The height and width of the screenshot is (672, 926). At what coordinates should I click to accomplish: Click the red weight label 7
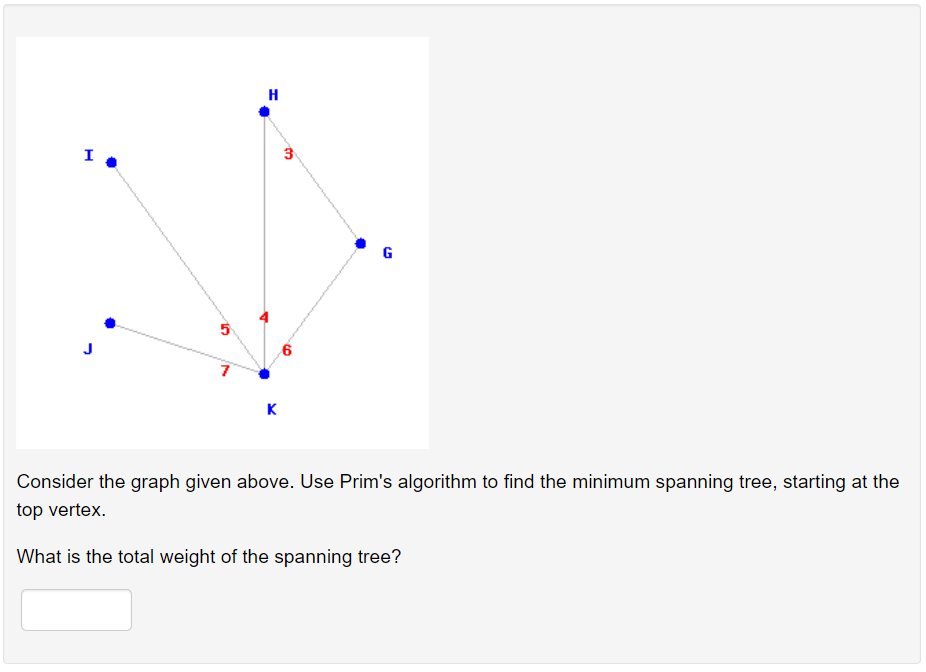226,369
